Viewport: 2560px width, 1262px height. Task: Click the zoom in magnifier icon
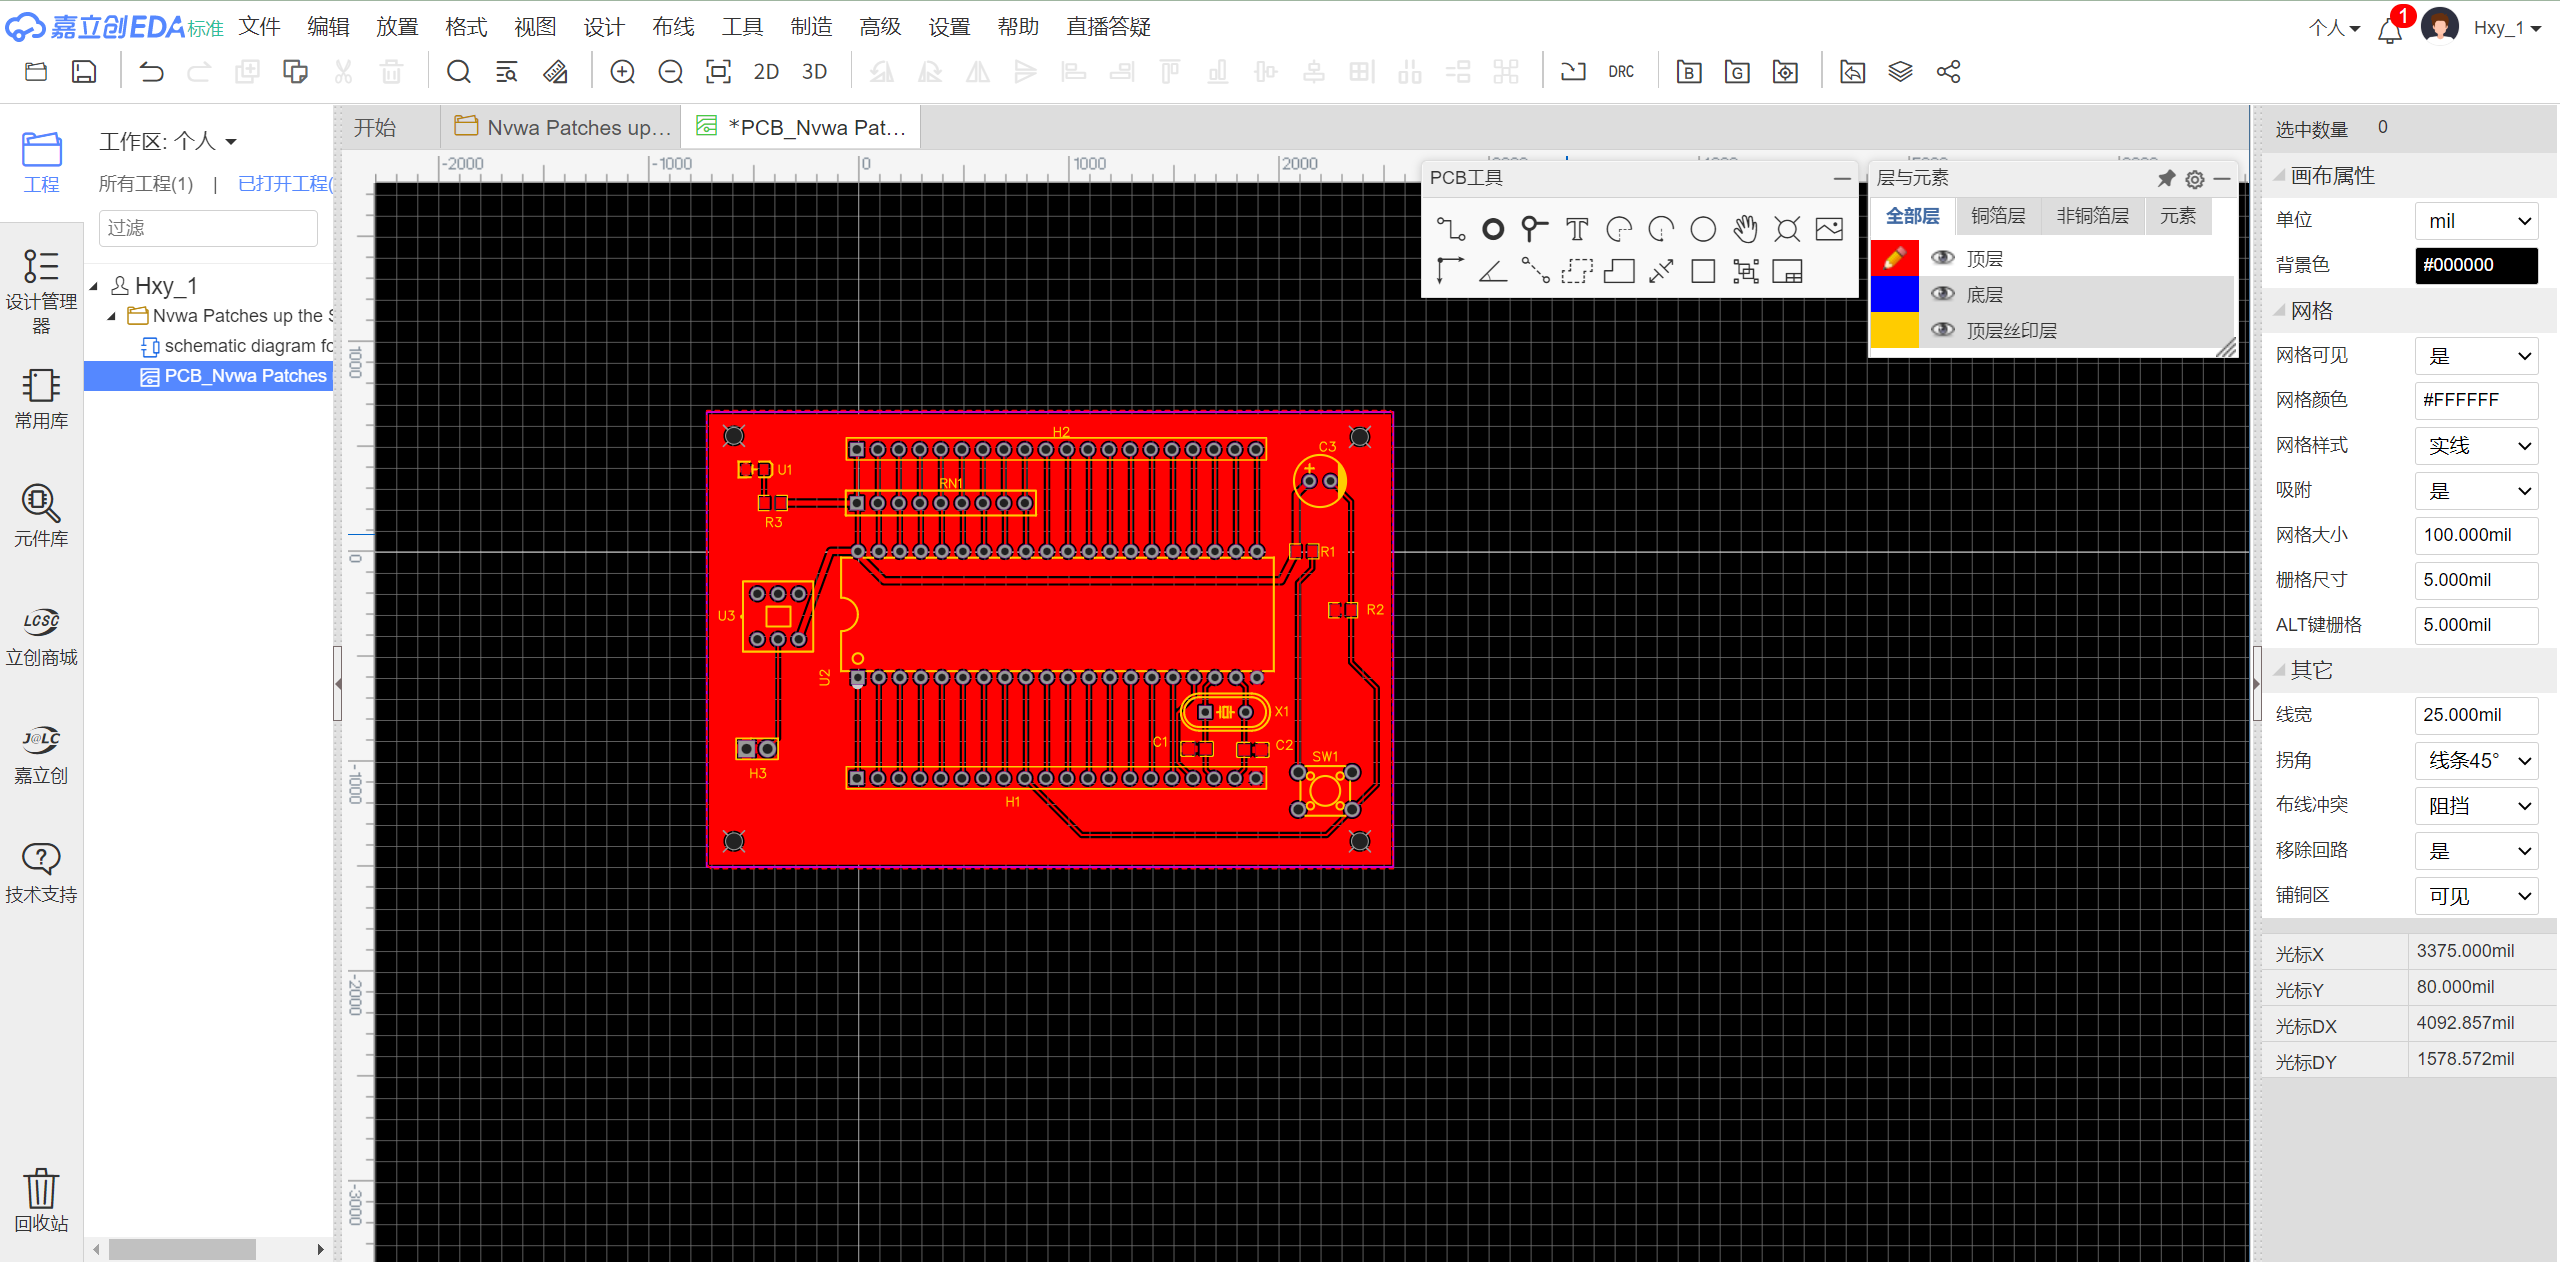tap(622, 72)
